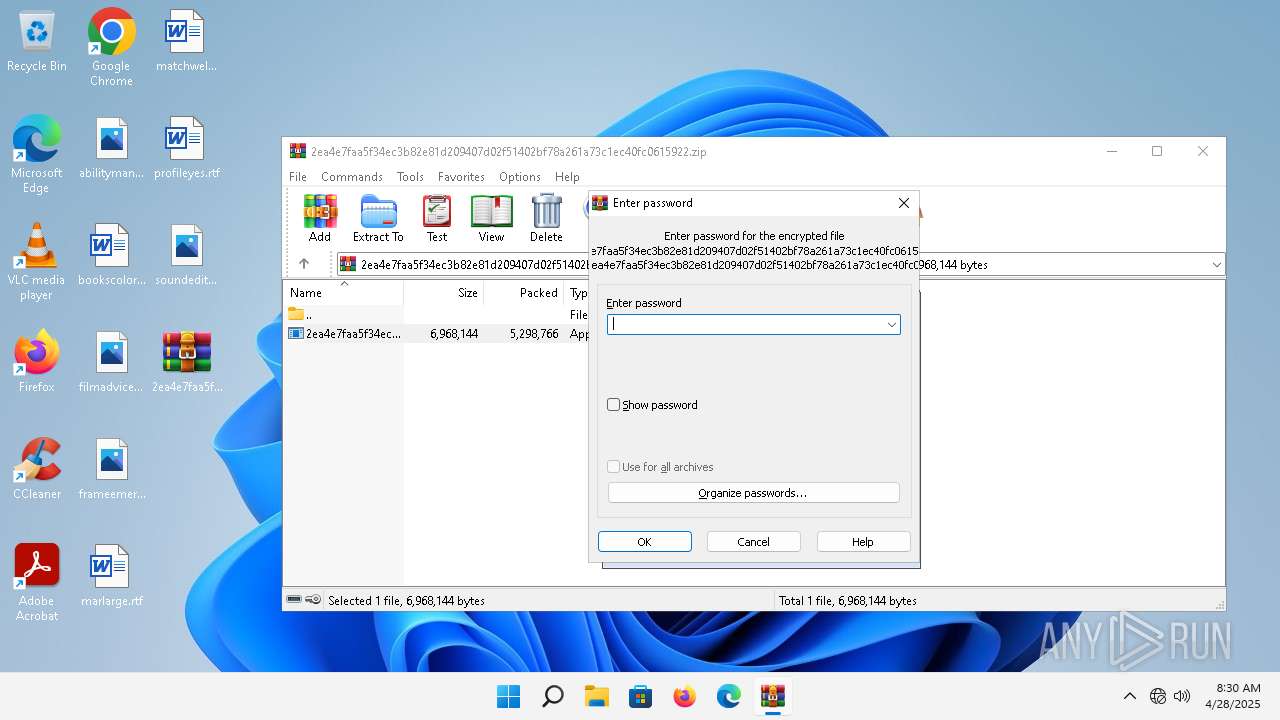Open the Help menu
Viewport: 1280px width, 720px height.
[x=567, y=177]
